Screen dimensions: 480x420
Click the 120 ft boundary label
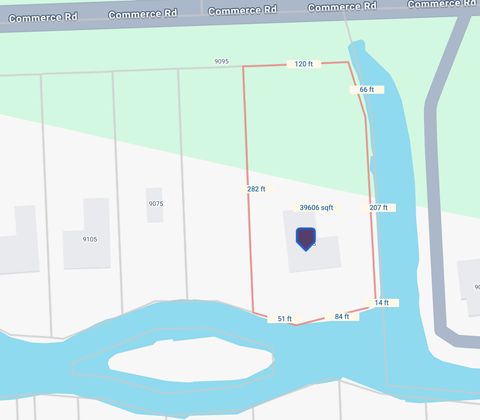(x=304, y=64)
